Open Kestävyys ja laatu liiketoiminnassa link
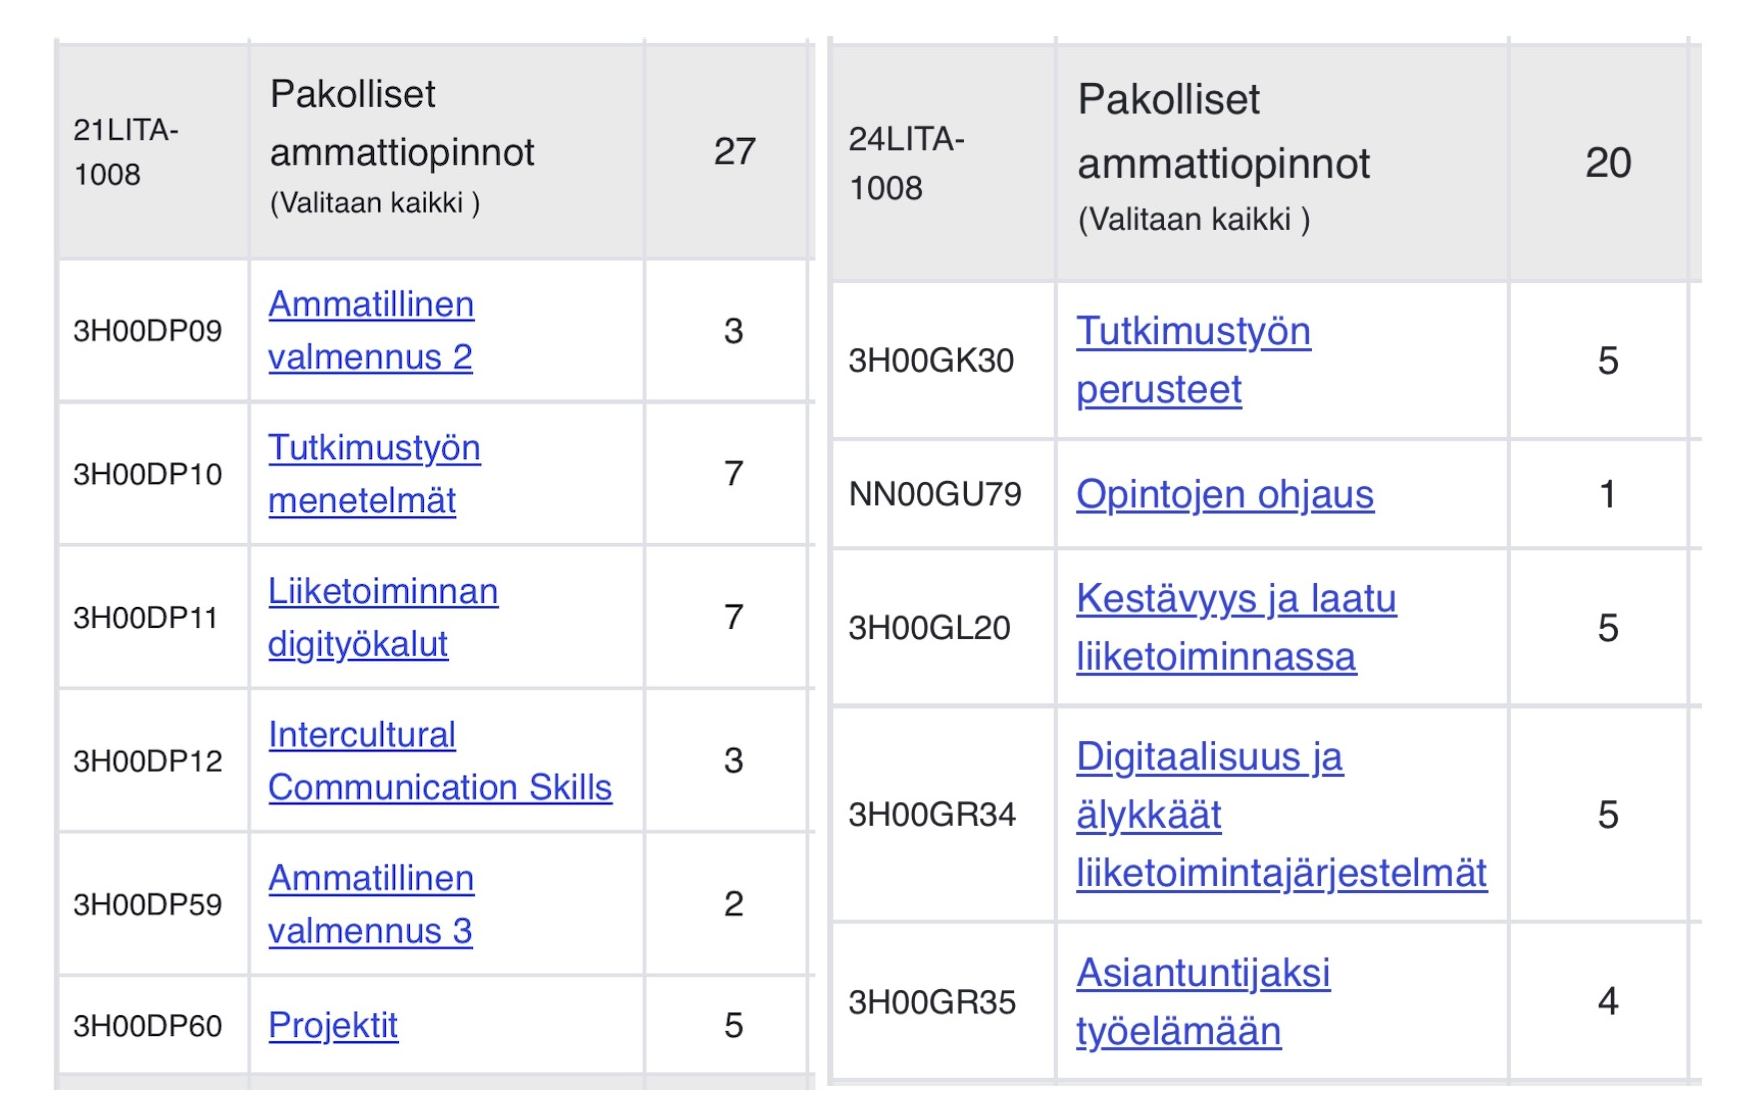This screenshot has width=1755, height=1114. click(x=1235, y=627)
